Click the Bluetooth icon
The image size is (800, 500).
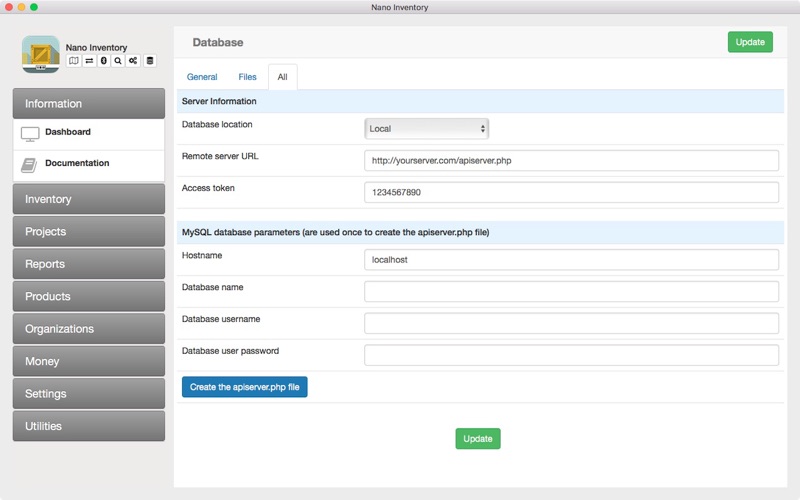pos(103,61)
